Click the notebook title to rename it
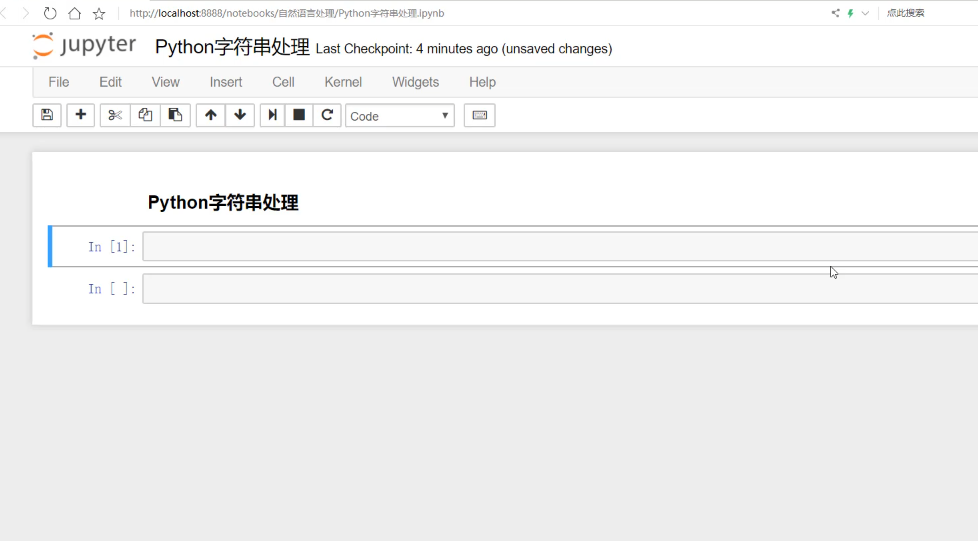 232,47
